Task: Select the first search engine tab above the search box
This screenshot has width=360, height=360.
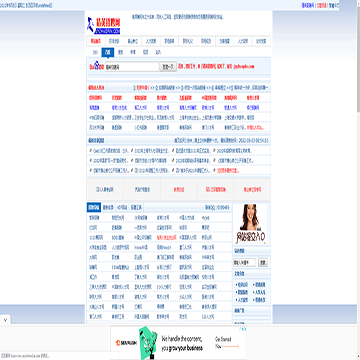Action: (x=95, y=52)
